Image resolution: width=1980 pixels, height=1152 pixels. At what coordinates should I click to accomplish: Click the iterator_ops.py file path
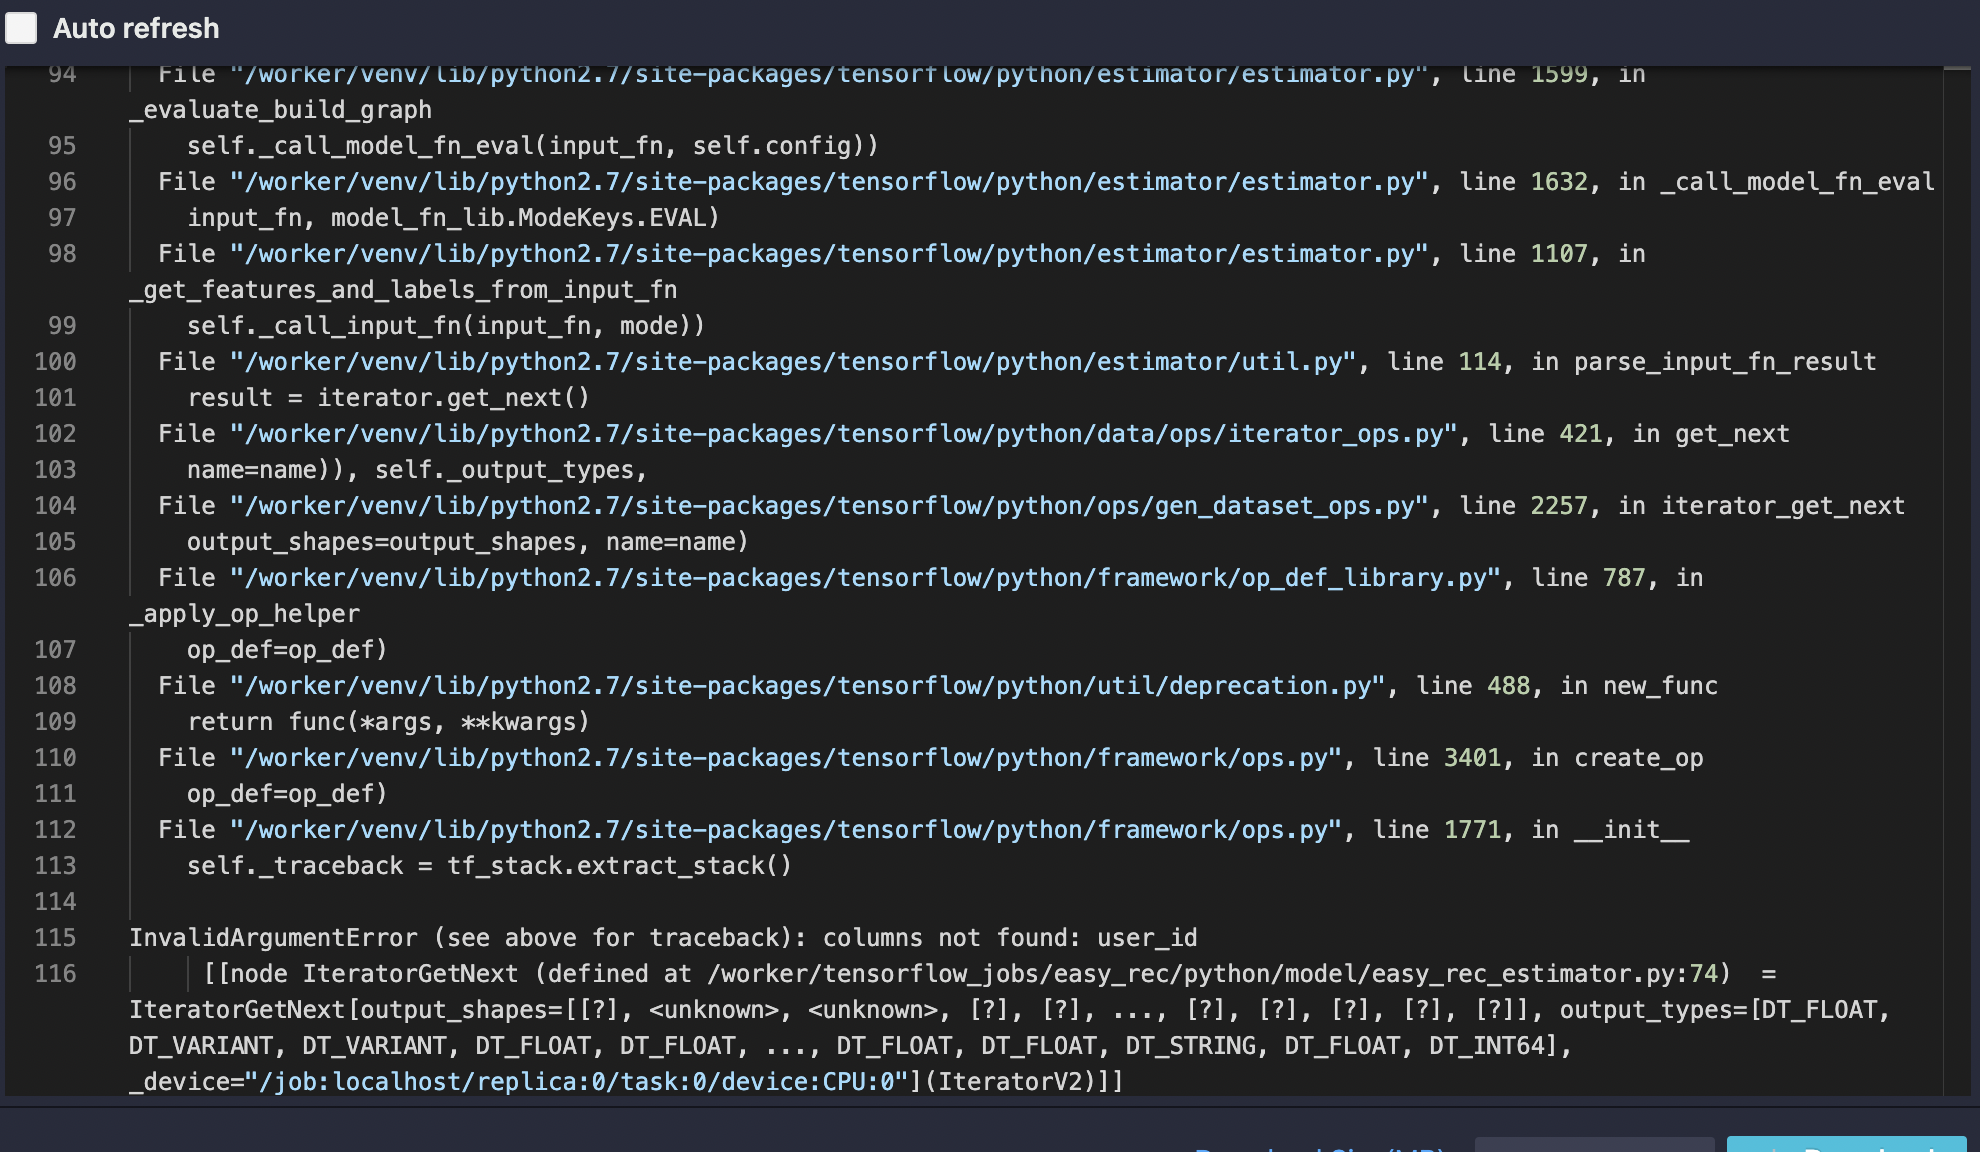click(x=843, y=434)
